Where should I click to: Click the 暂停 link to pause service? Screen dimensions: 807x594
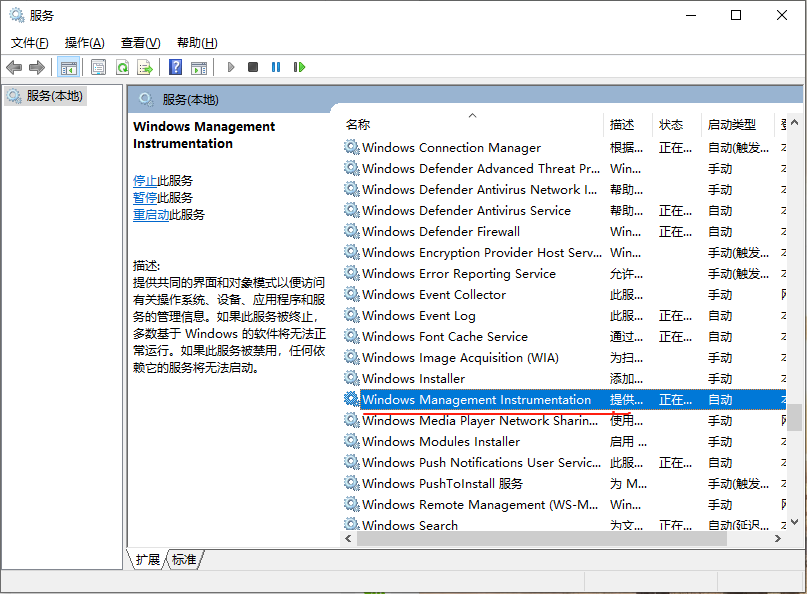145,198
